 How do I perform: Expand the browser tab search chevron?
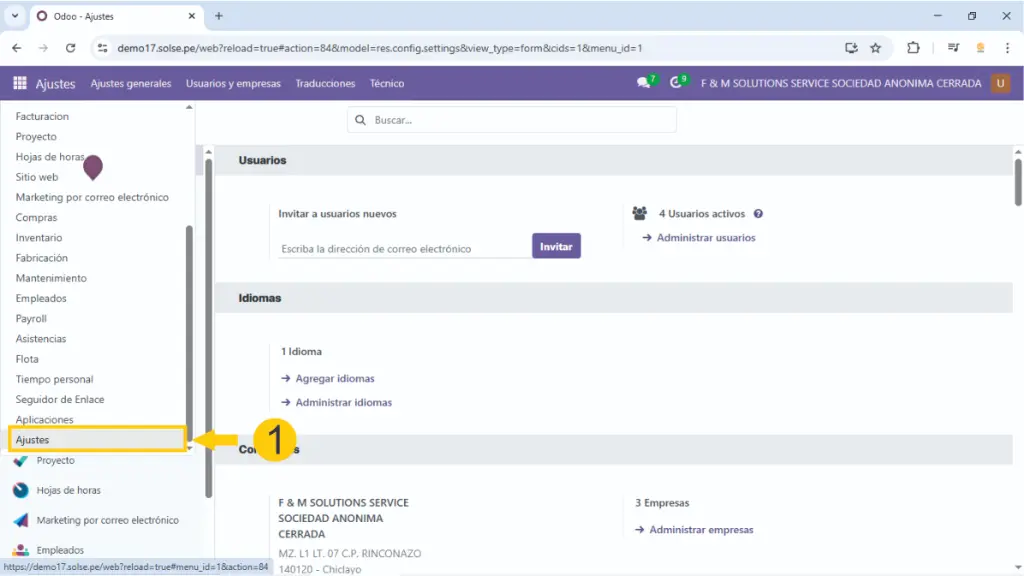(15, 16)
